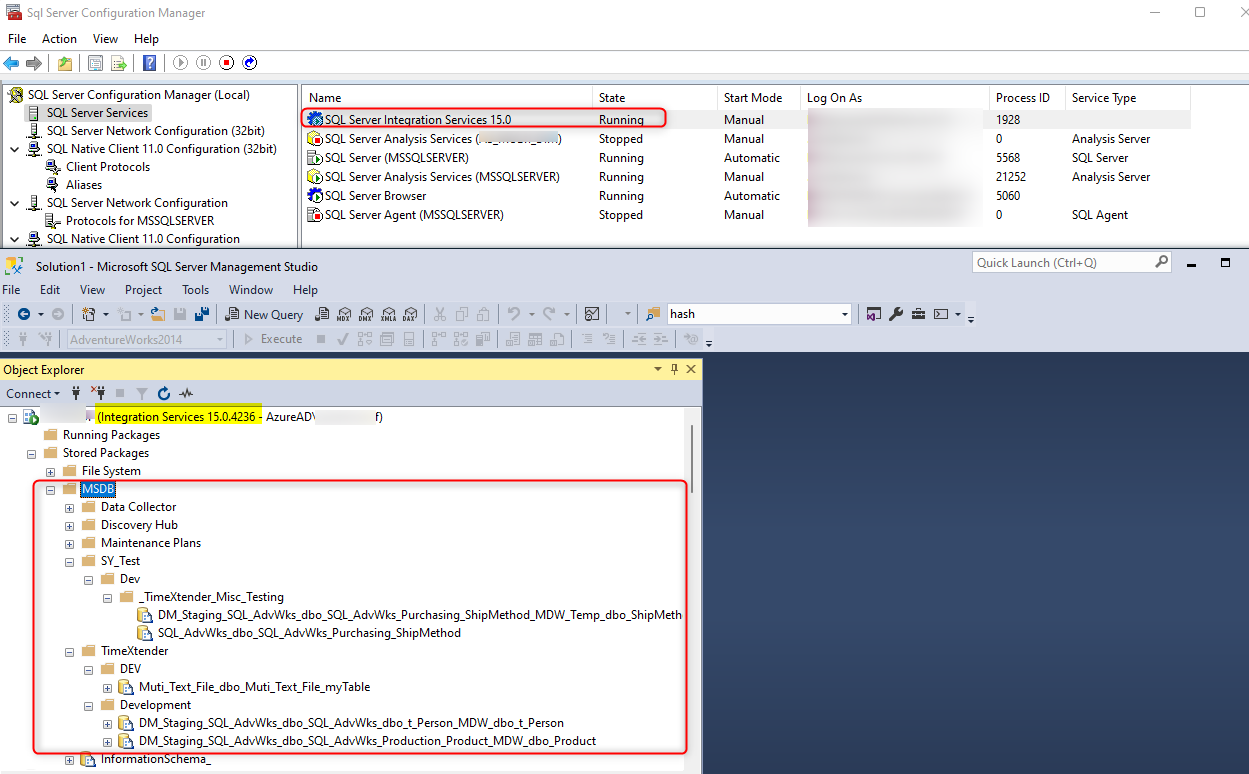Expand the Data Collector folder

(x=69, y=507)
